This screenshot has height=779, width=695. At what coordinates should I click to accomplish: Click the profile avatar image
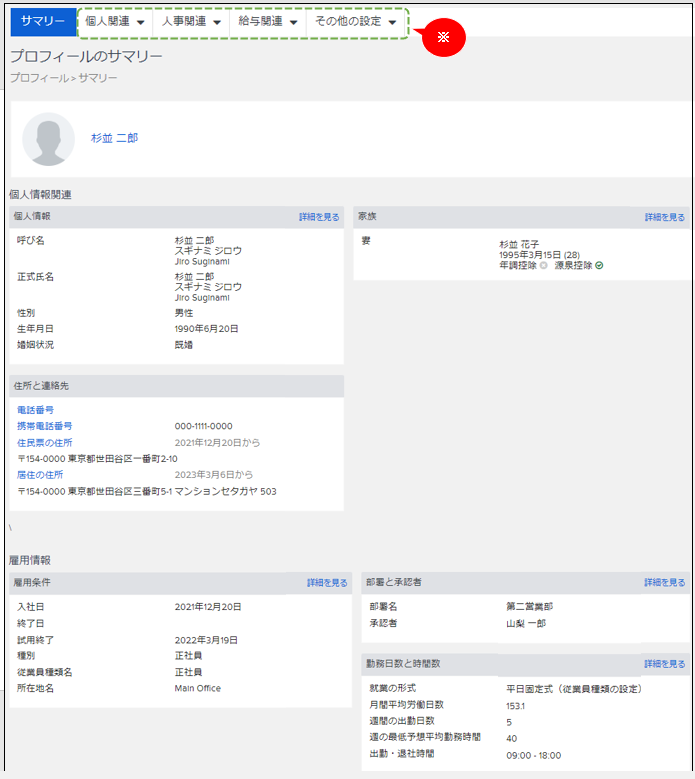pos(48,138)
